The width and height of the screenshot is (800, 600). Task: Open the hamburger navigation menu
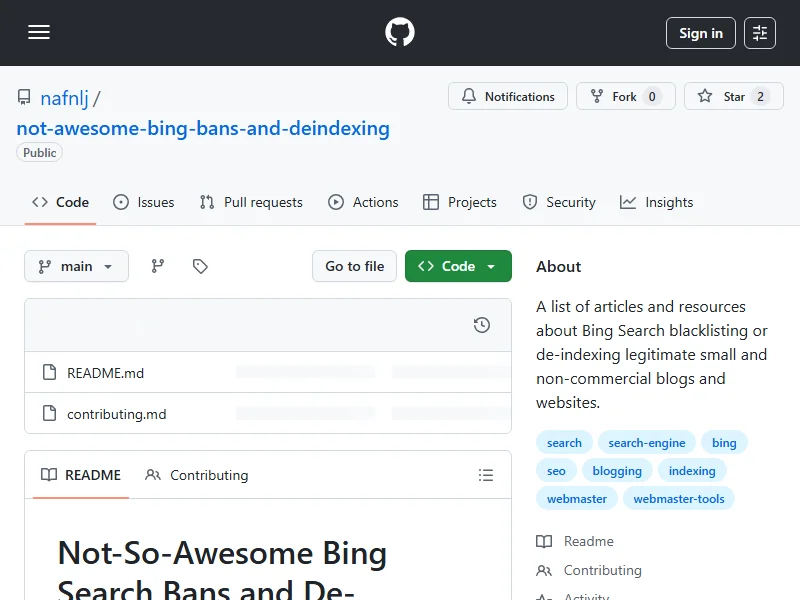pyautogui.click(x=39, y=33)
